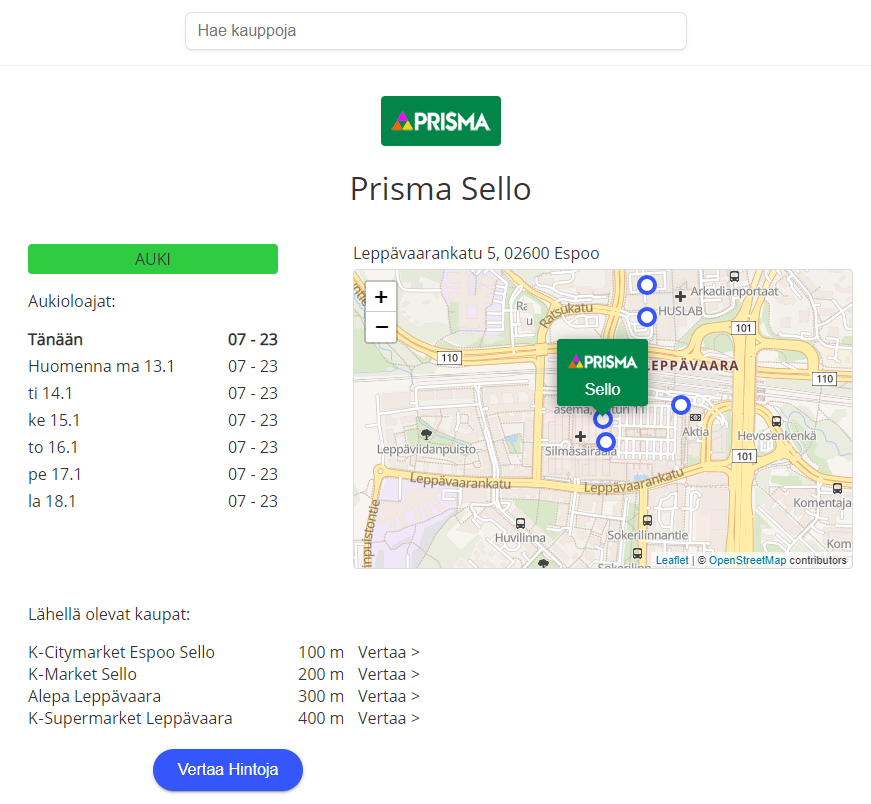
Task: Select the Alepa Leppävaara store name
Action: 94,696
